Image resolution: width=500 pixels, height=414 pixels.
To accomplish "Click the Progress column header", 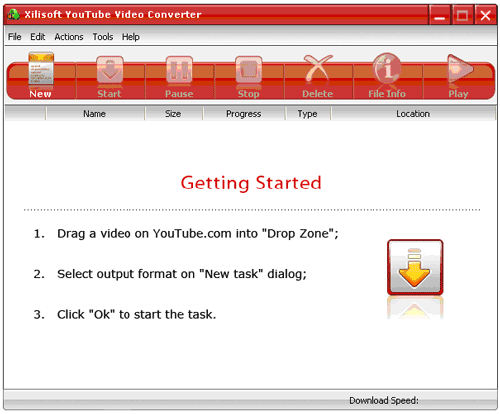I will click(244, 114).
